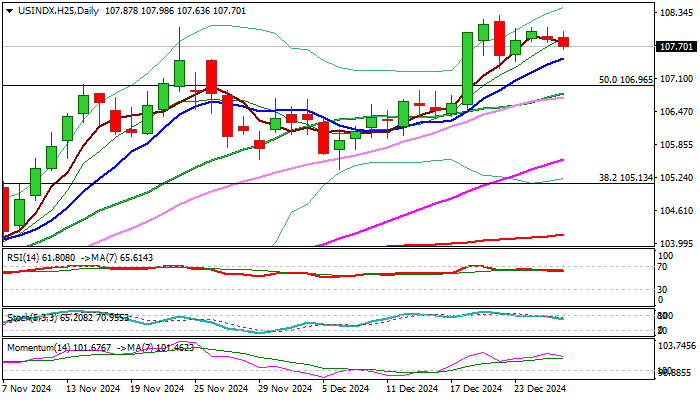This screenshot has width=700, height=400.
Task: Click the Momentum(14) indicator label
Action: tap(38, 347)
